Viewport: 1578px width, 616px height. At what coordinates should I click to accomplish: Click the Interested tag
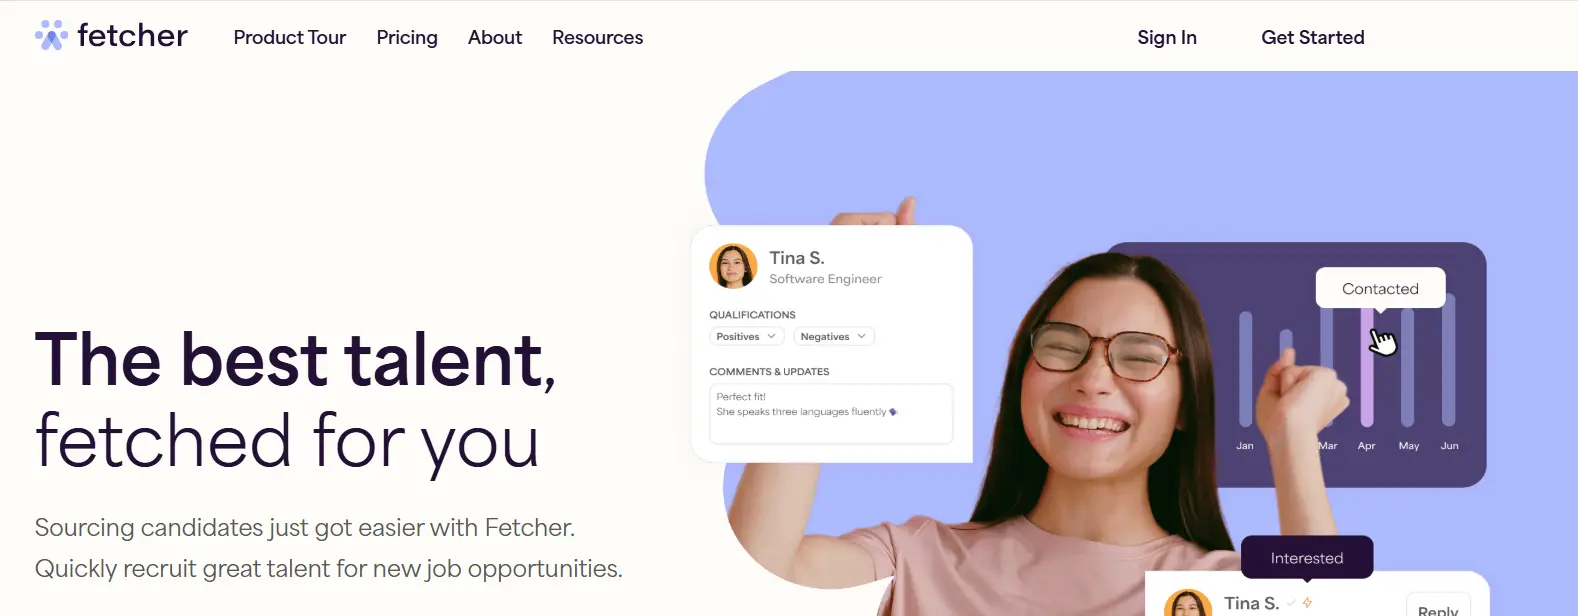(1307, 558)
